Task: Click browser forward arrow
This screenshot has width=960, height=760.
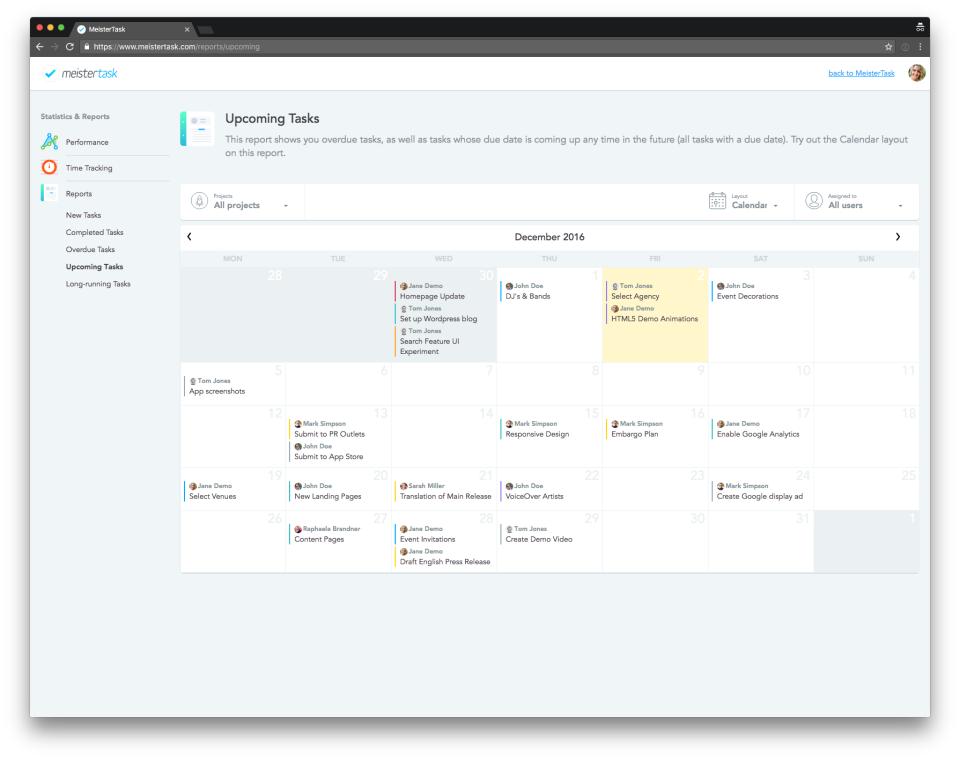Action: [54, 47]
